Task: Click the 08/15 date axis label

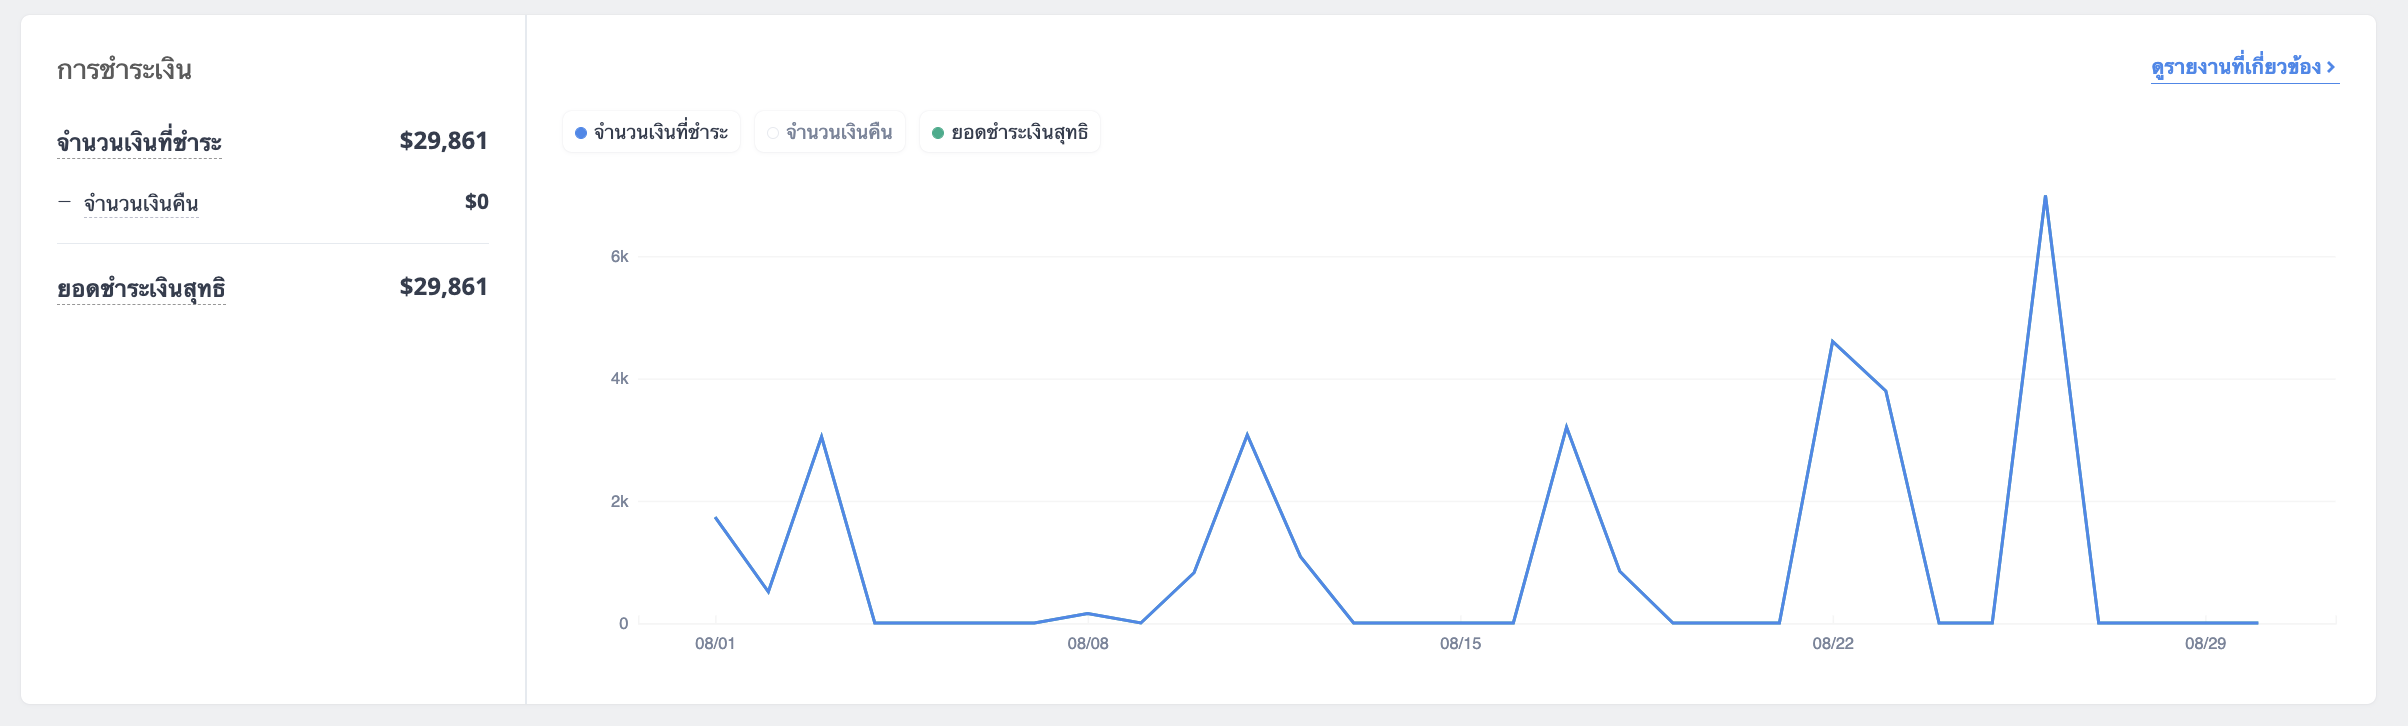Action: tap(1461, 644)
